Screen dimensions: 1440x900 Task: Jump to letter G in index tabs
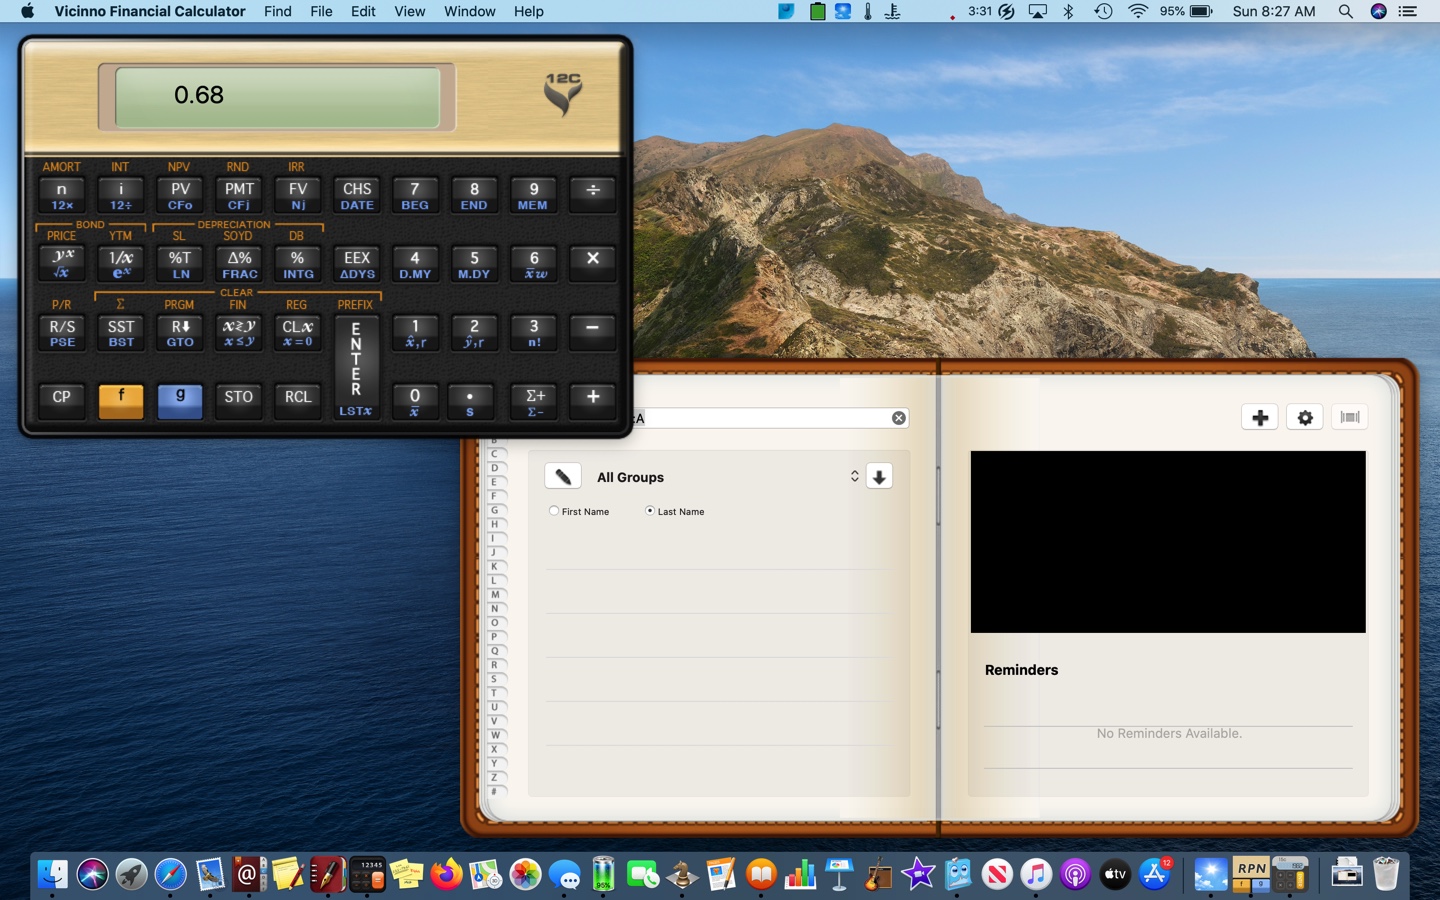tap(494, 510)
